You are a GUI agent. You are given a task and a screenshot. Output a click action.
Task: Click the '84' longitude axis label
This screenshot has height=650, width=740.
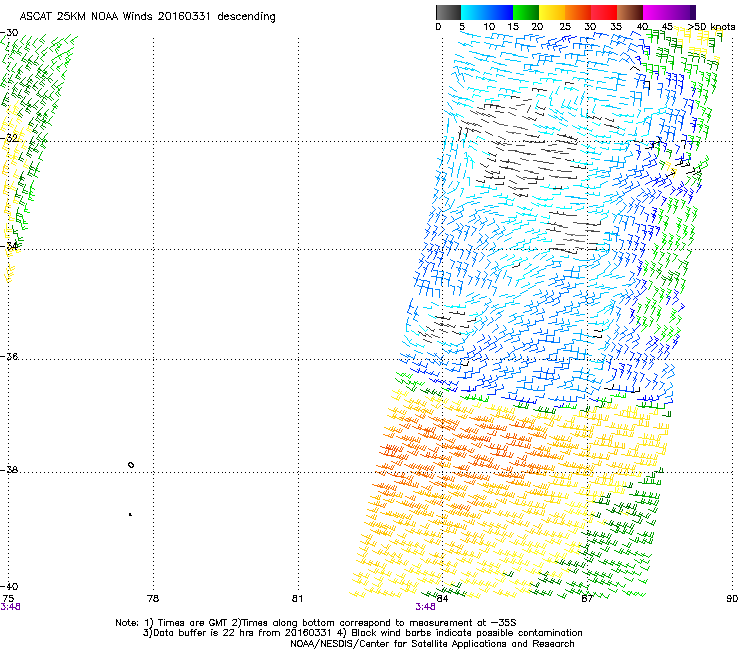coord(442,599)
